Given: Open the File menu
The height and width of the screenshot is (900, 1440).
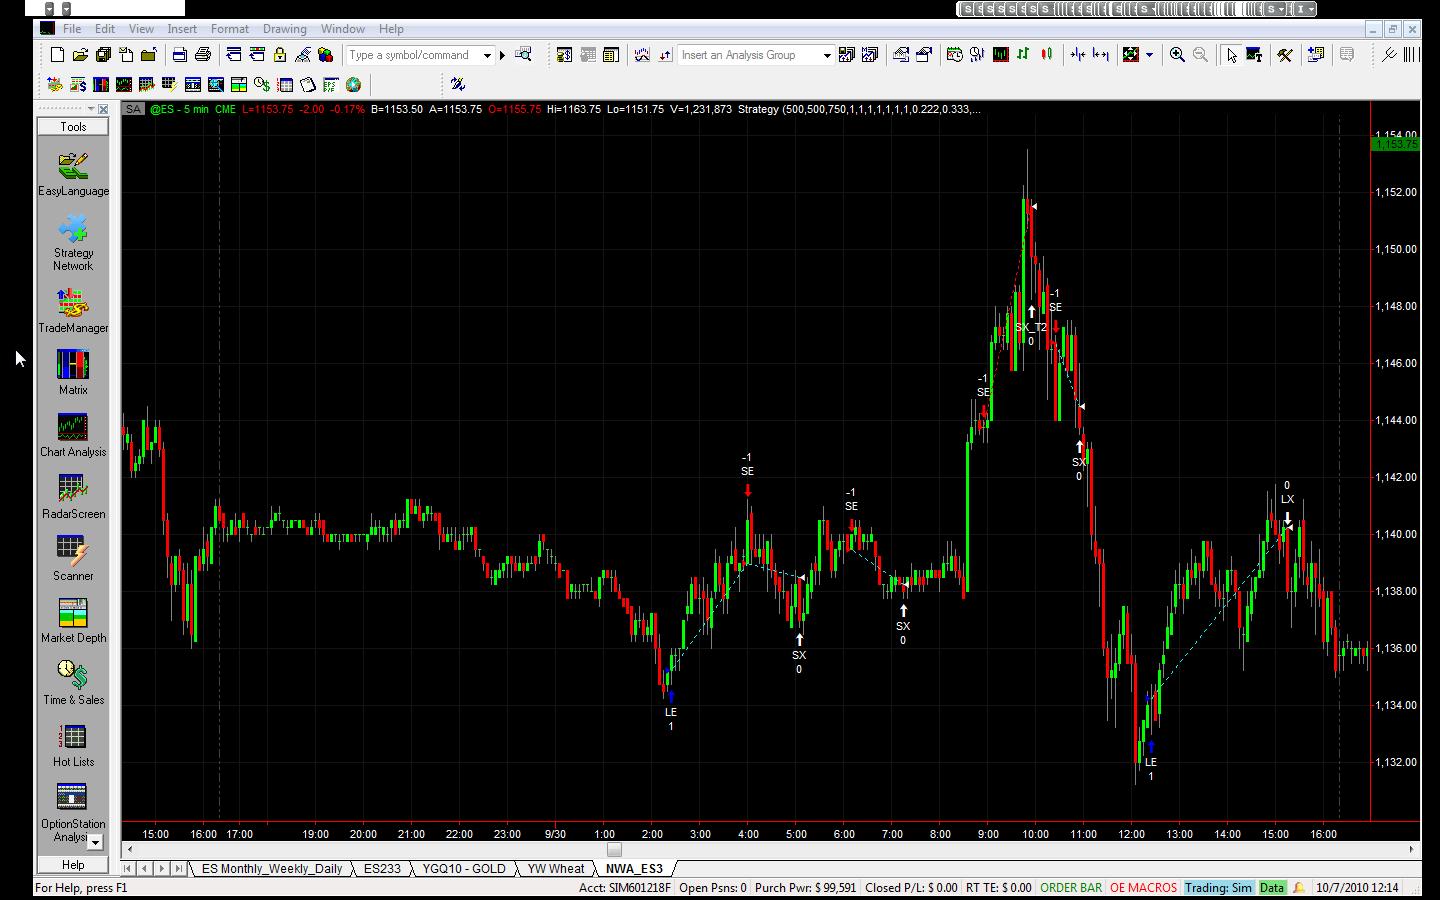Looking at the screenshot, I should coord(72,29).
